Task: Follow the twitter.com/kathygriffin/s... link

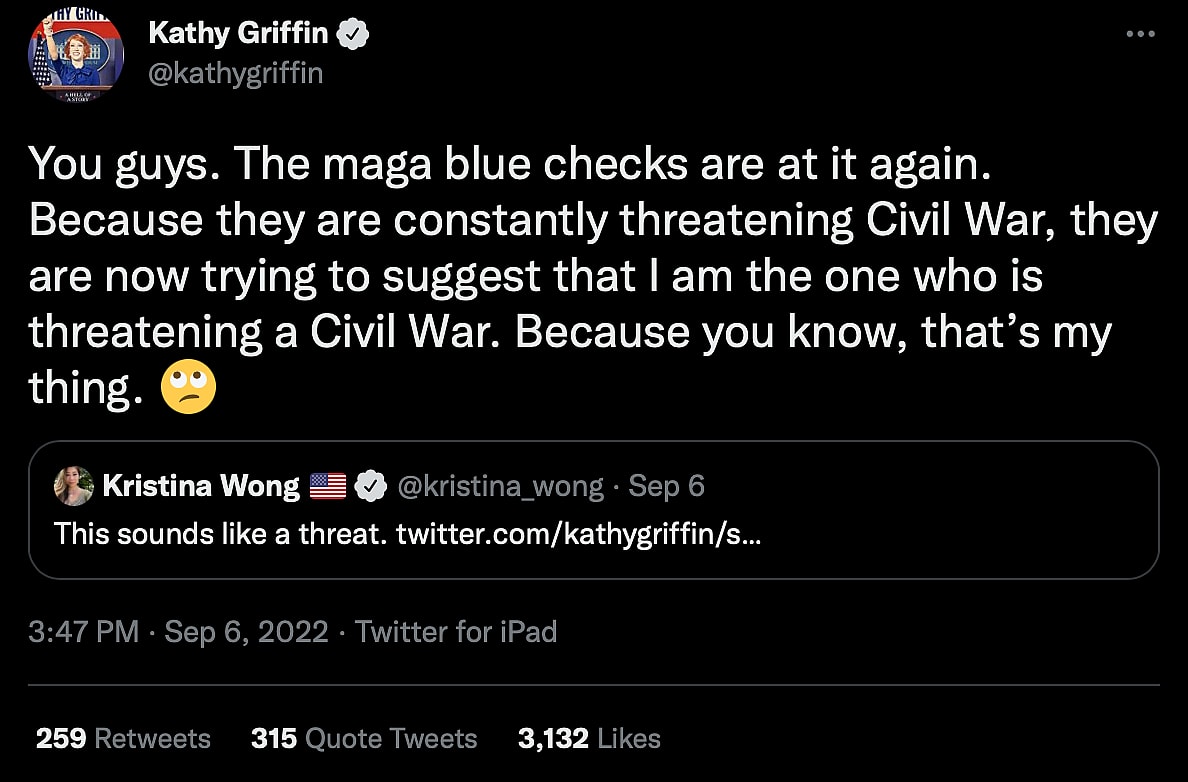Action: [579, 533]
